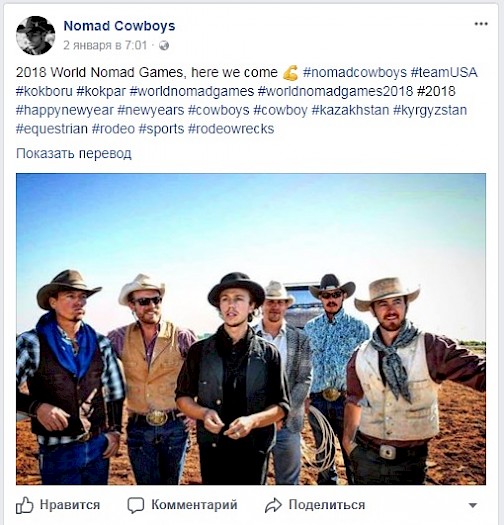
Task: Click the comment speech bubble icon
Action: click(136, 505)
